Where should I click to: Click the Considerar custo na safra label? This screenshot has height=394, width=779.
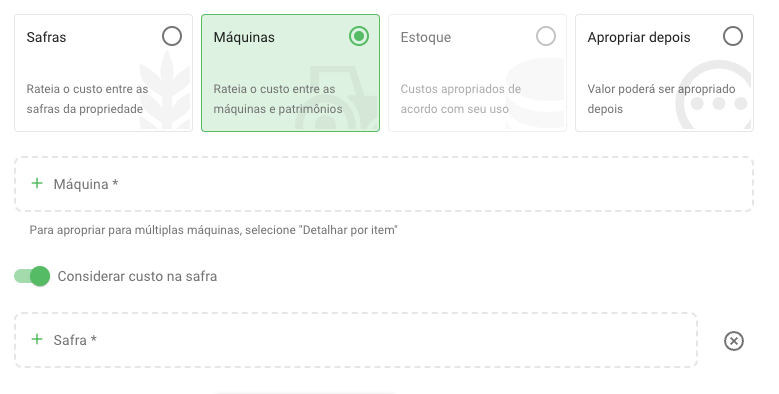(x=137, y=276)
